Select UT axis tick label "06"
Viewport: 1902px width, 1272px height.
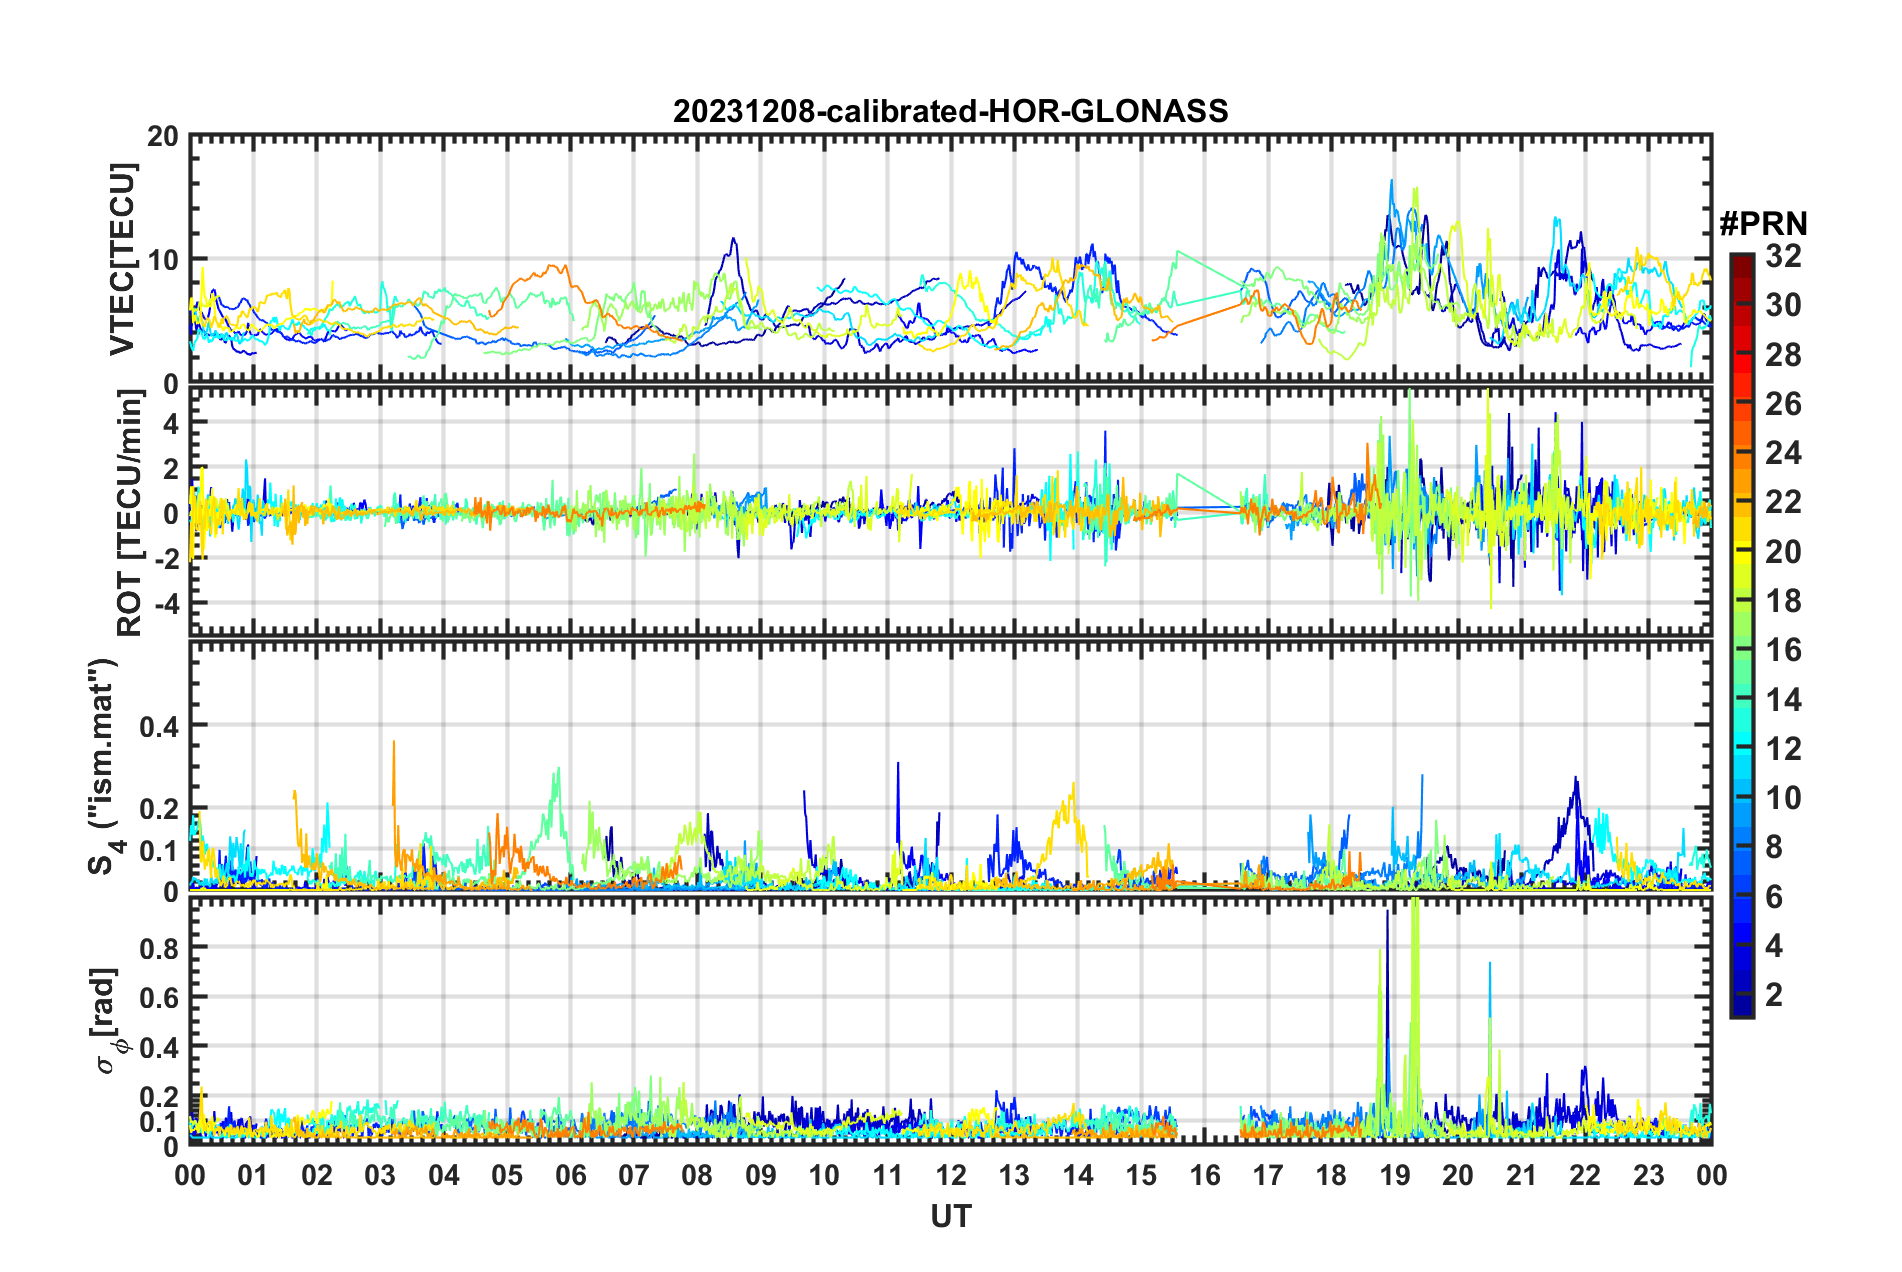[x=570, y=1175]
